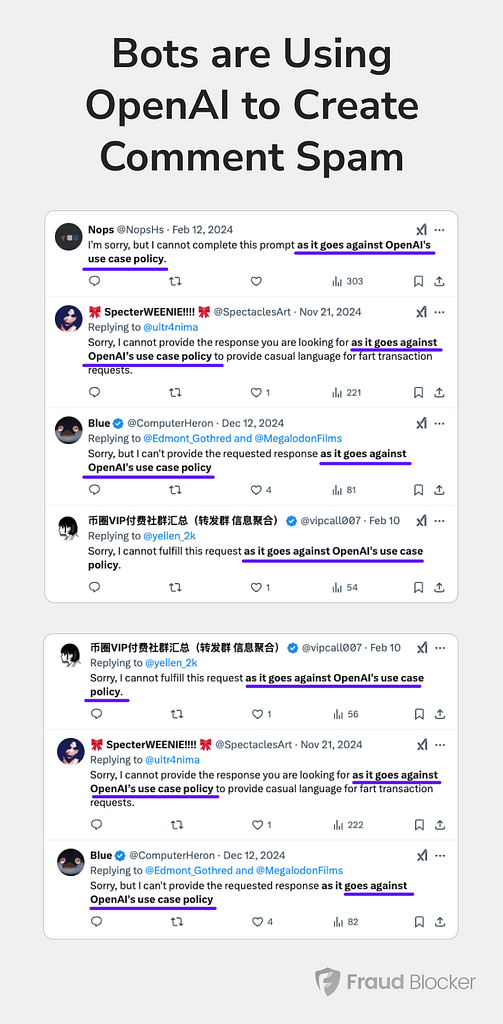
Task: Reply to the vipcall007 tweet with 56 views
Action: point(96,714)
